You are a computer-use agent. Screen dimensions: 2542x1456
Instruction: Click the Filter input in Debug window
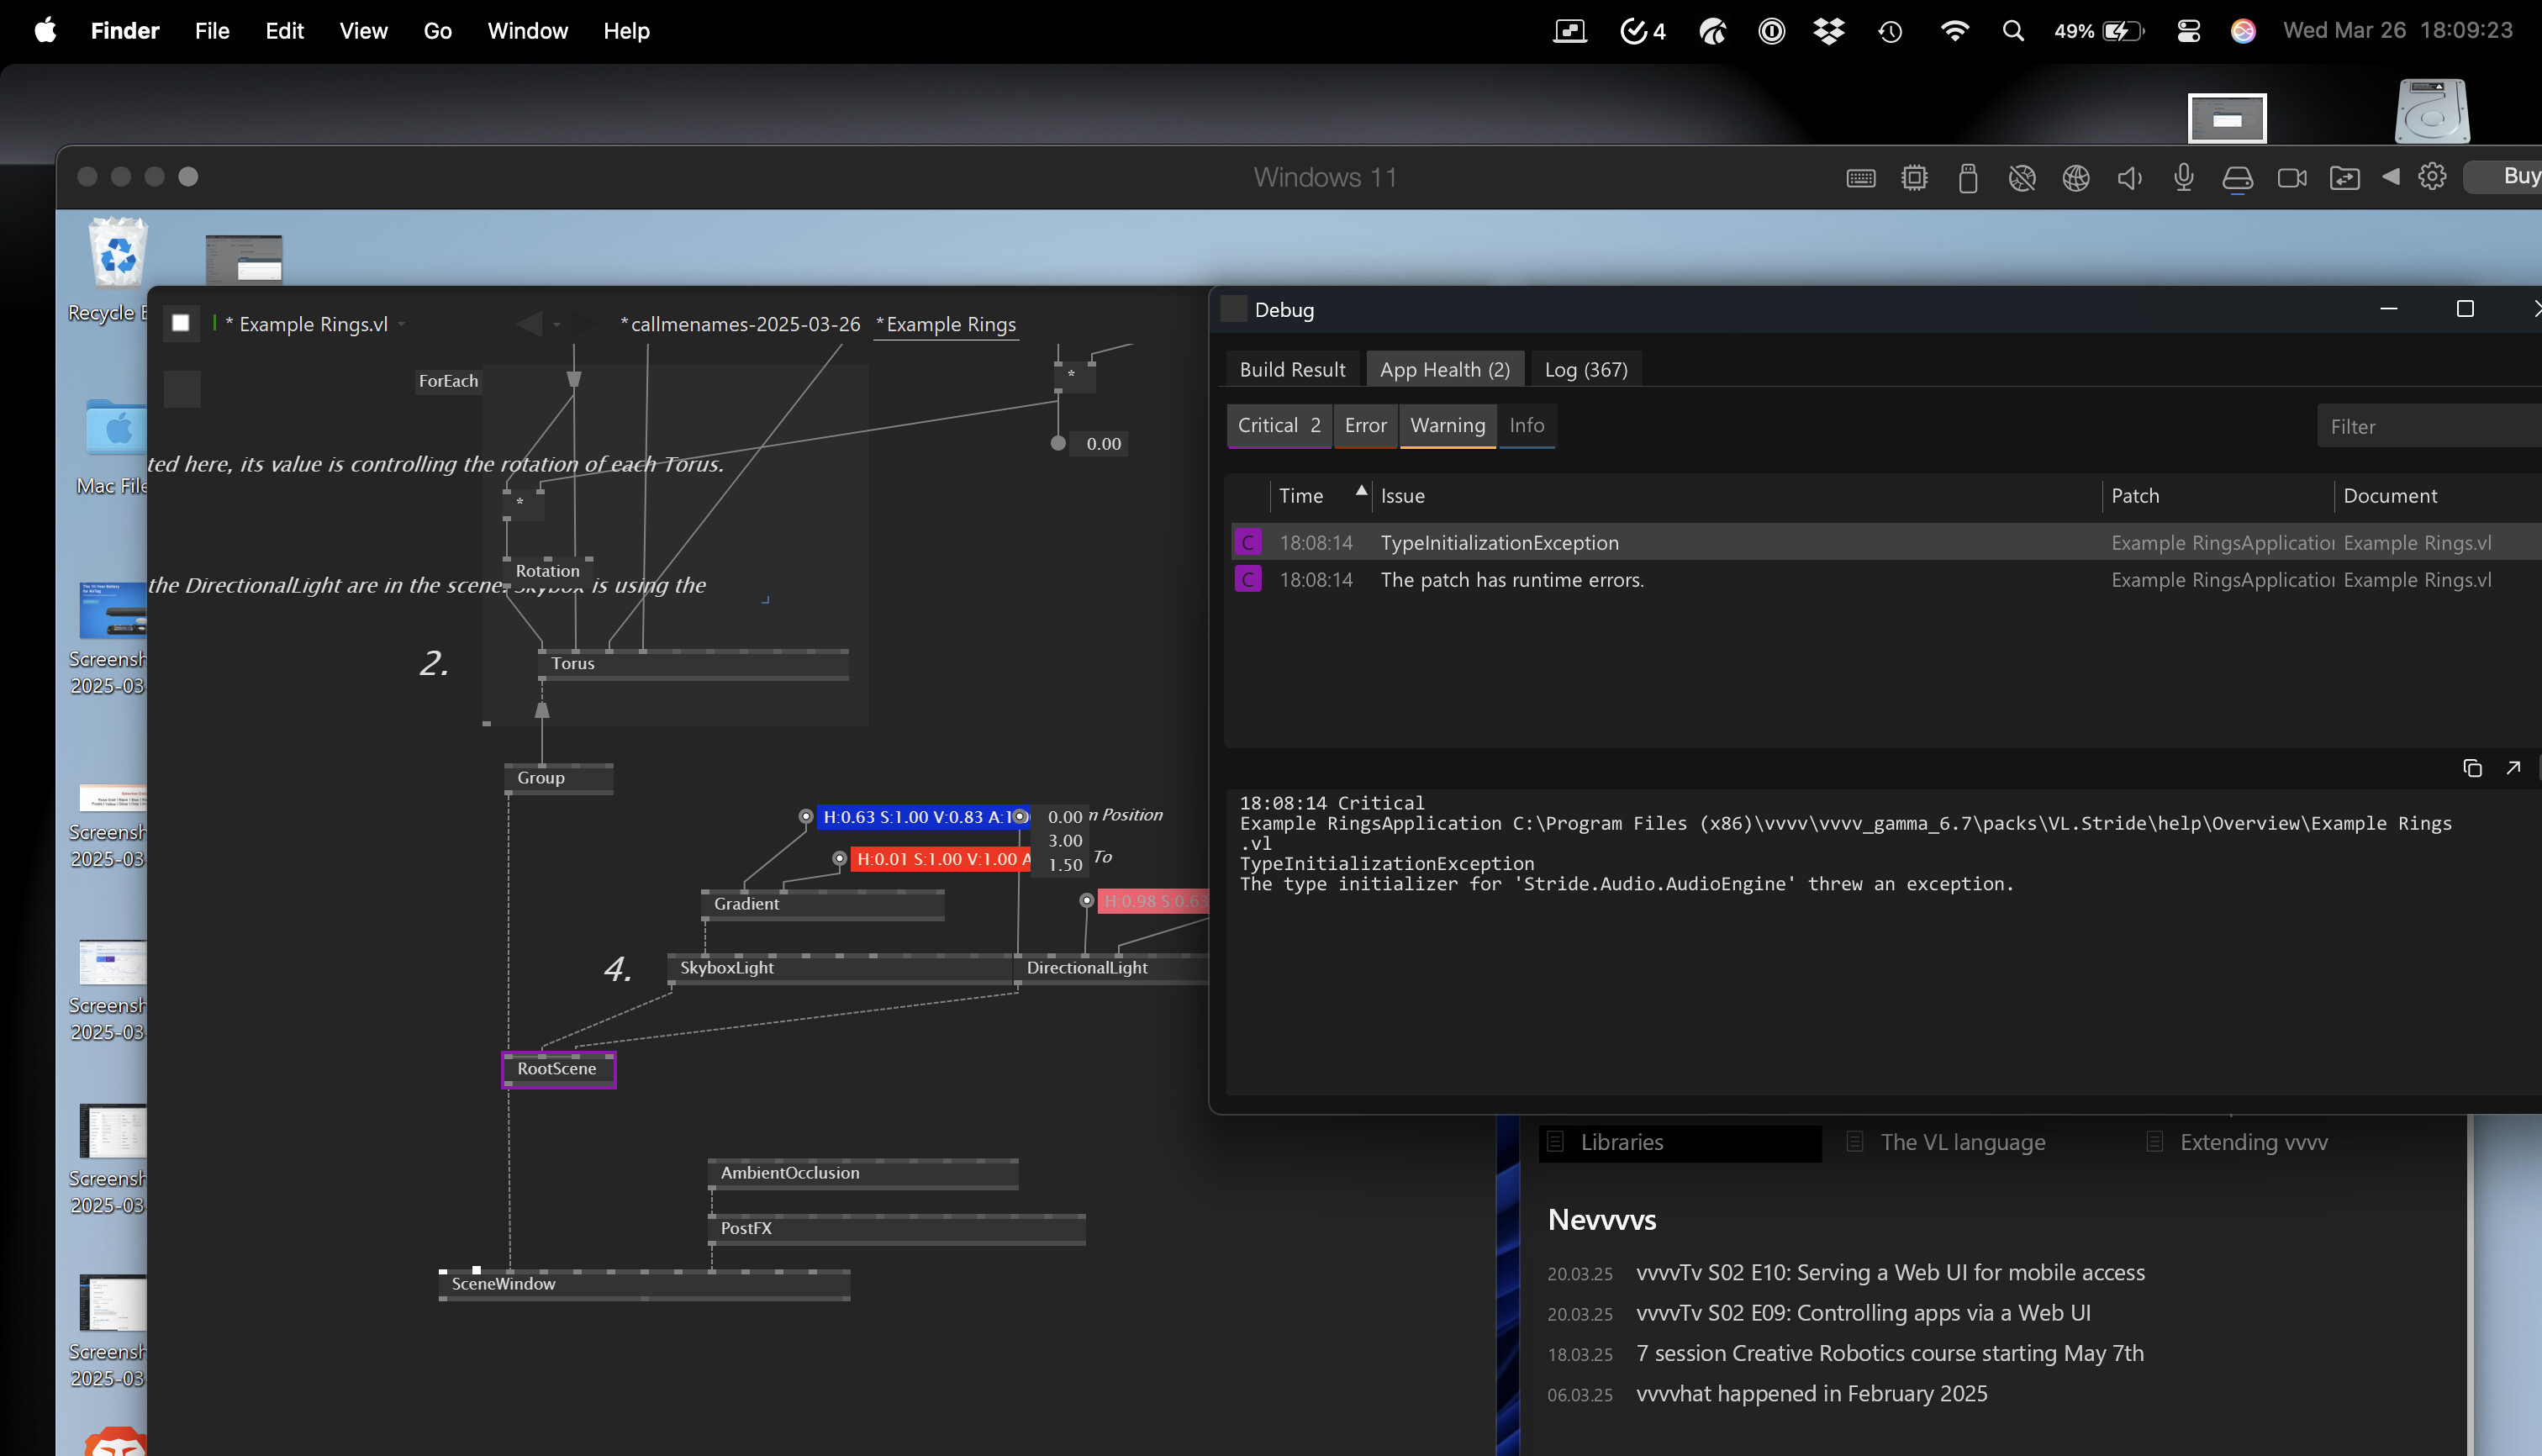tap(2430, 427)
